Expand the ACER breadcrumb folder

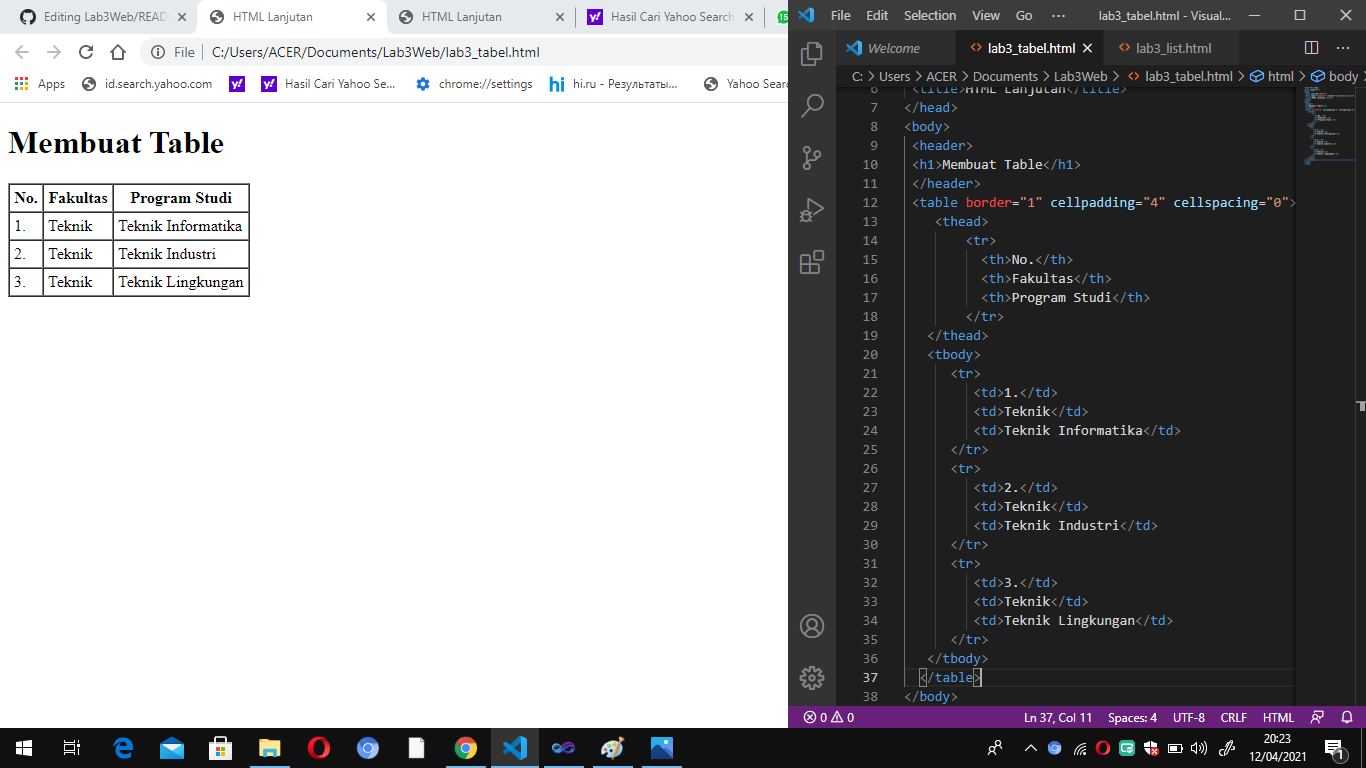tap(941, 76)
